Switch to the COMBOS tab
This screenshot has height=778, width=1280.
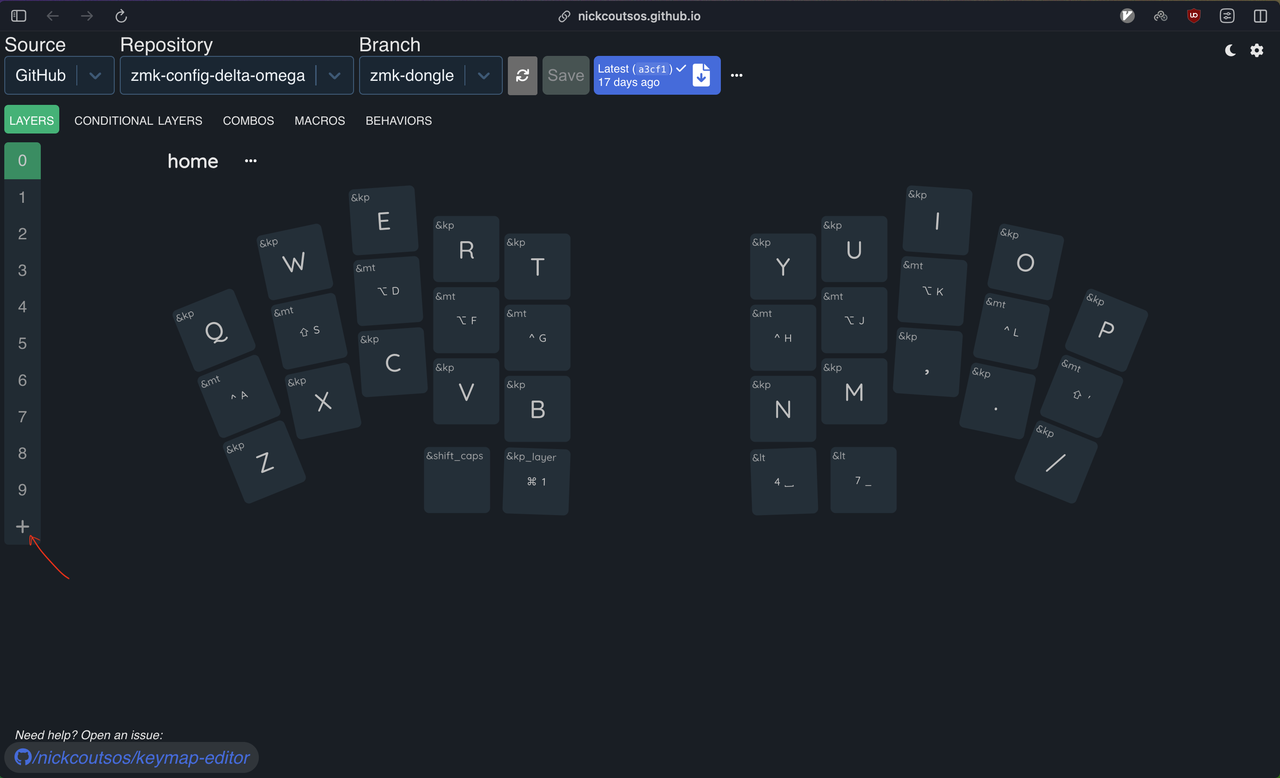pos(248,120)
